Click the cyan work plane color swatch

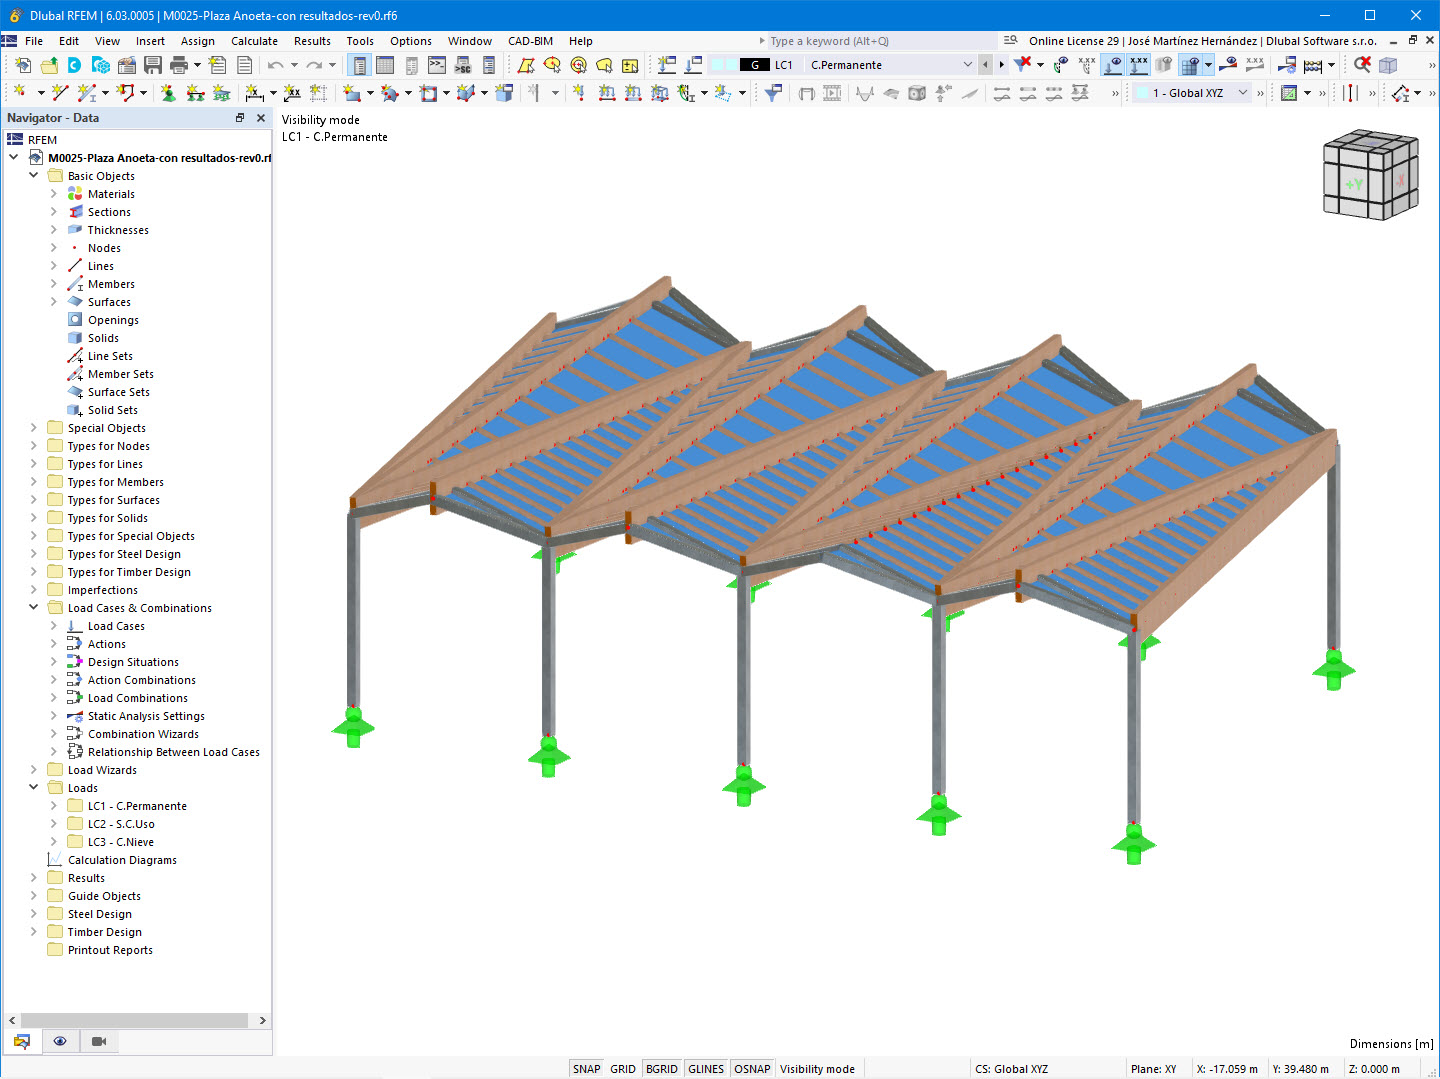coord(1141,92)
